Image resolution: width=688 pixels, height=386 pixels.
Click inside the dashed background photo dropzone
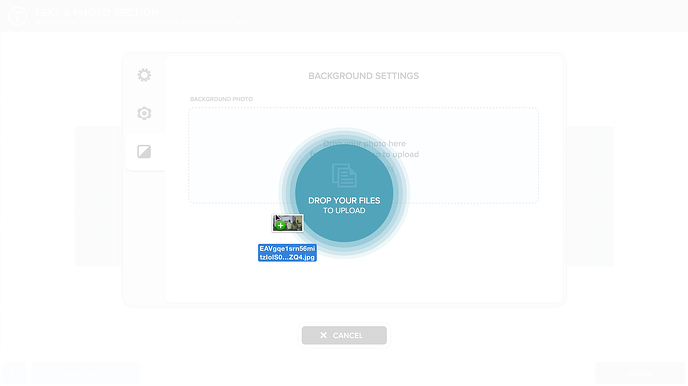(465, 155)
